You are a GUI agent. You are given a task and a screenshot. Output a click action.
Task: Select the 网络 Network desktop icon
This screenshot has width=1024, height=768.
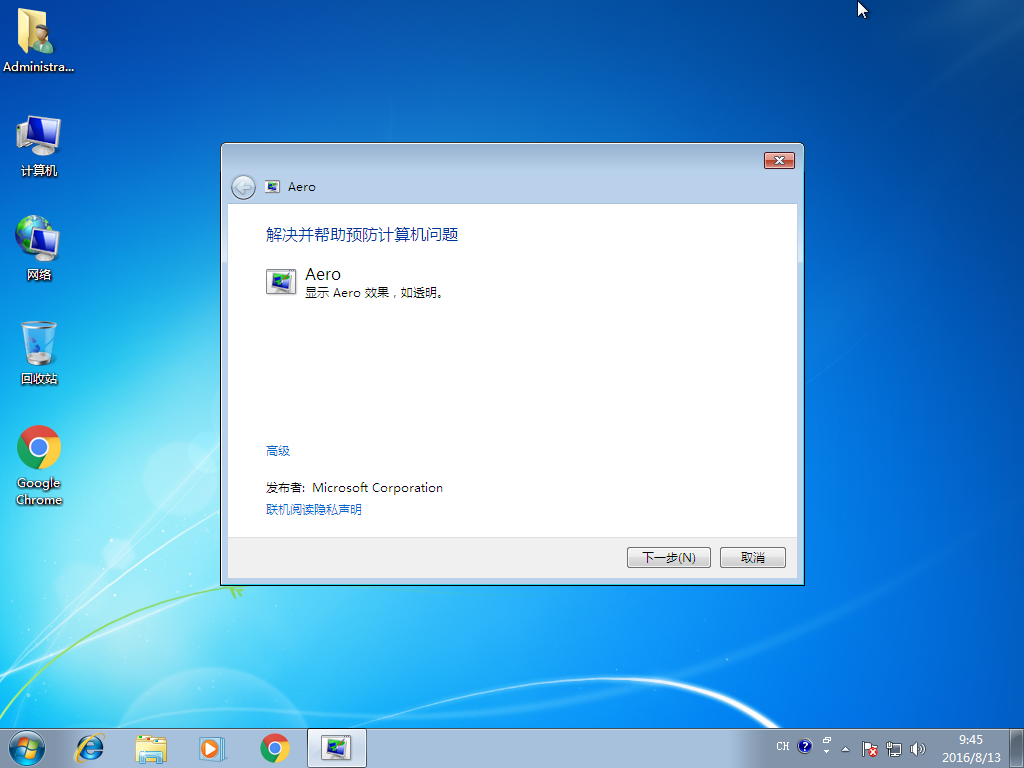pos(39,248)
